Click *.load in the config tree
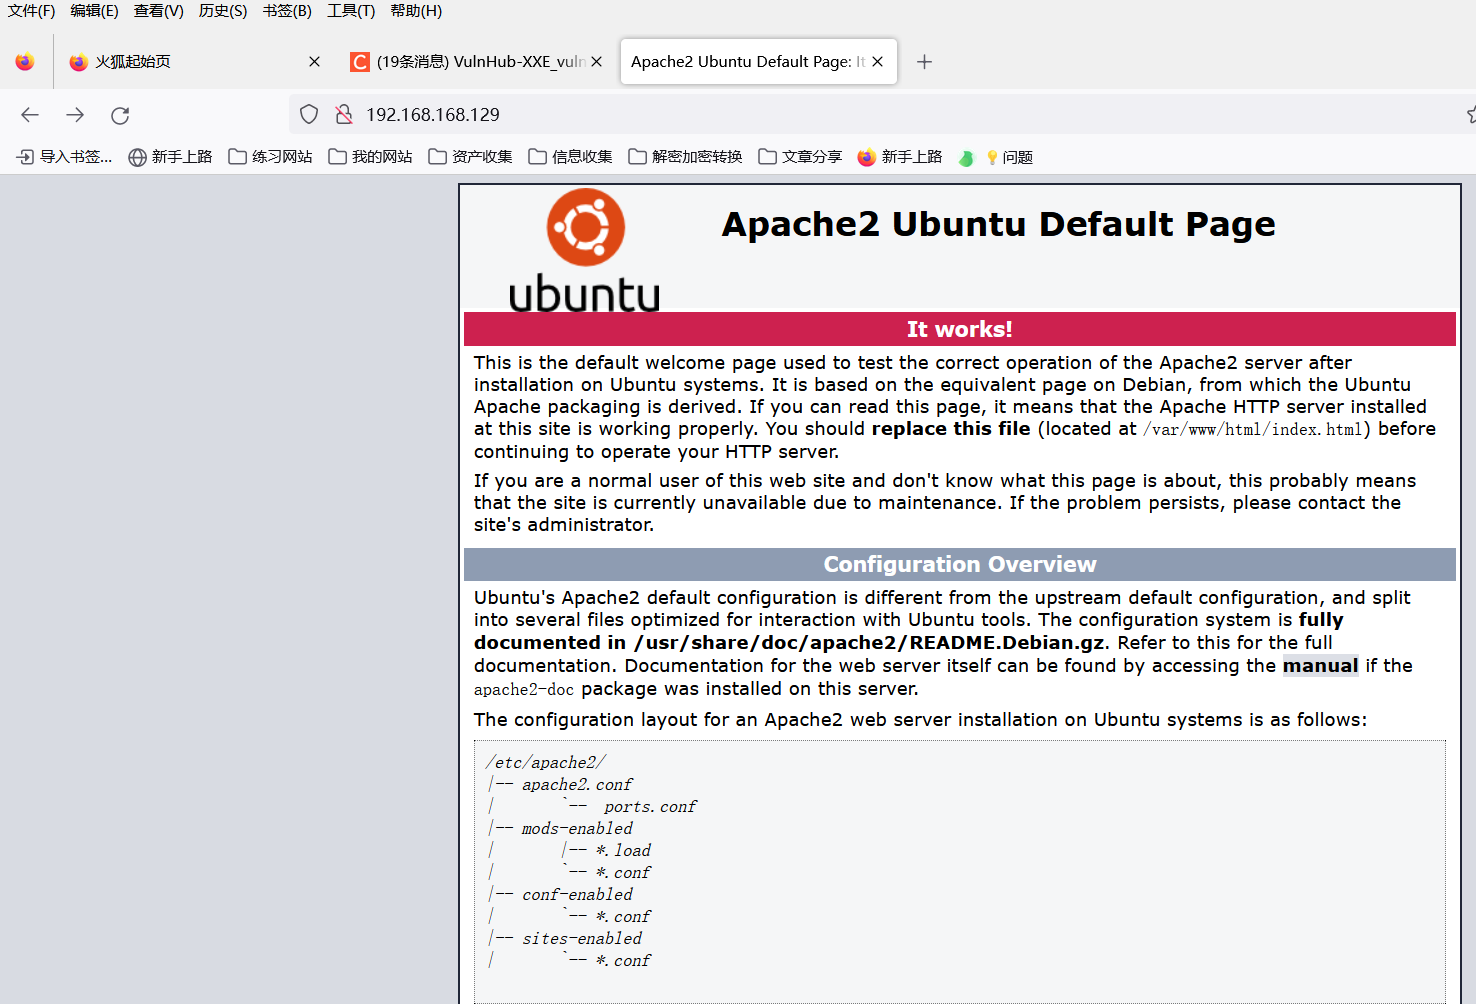Image resolution: width=1476 pixels, height=1004 pixels. [x=623, y=851]
